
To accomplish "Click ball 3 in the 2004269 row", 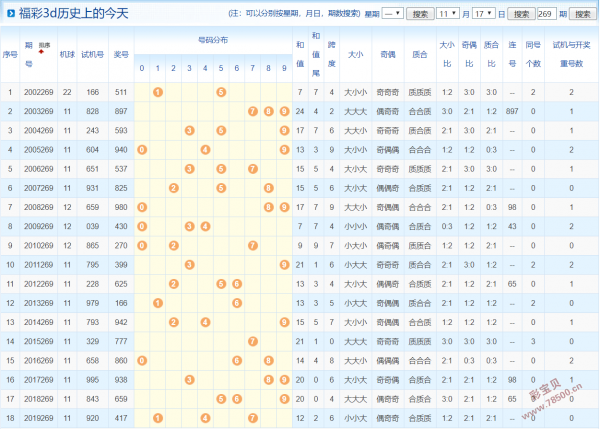I will point(189,130).
